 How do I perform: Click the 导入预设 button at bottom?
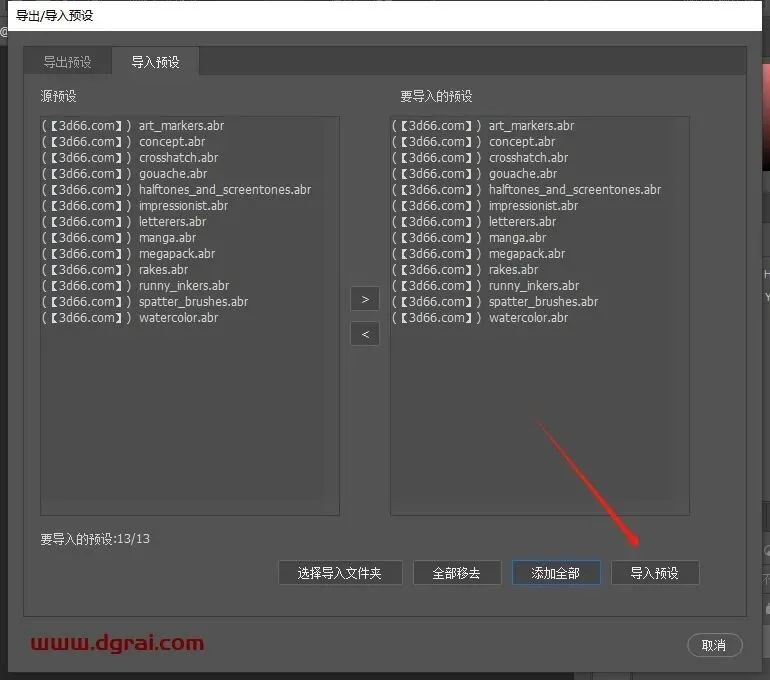pos(655,572)
